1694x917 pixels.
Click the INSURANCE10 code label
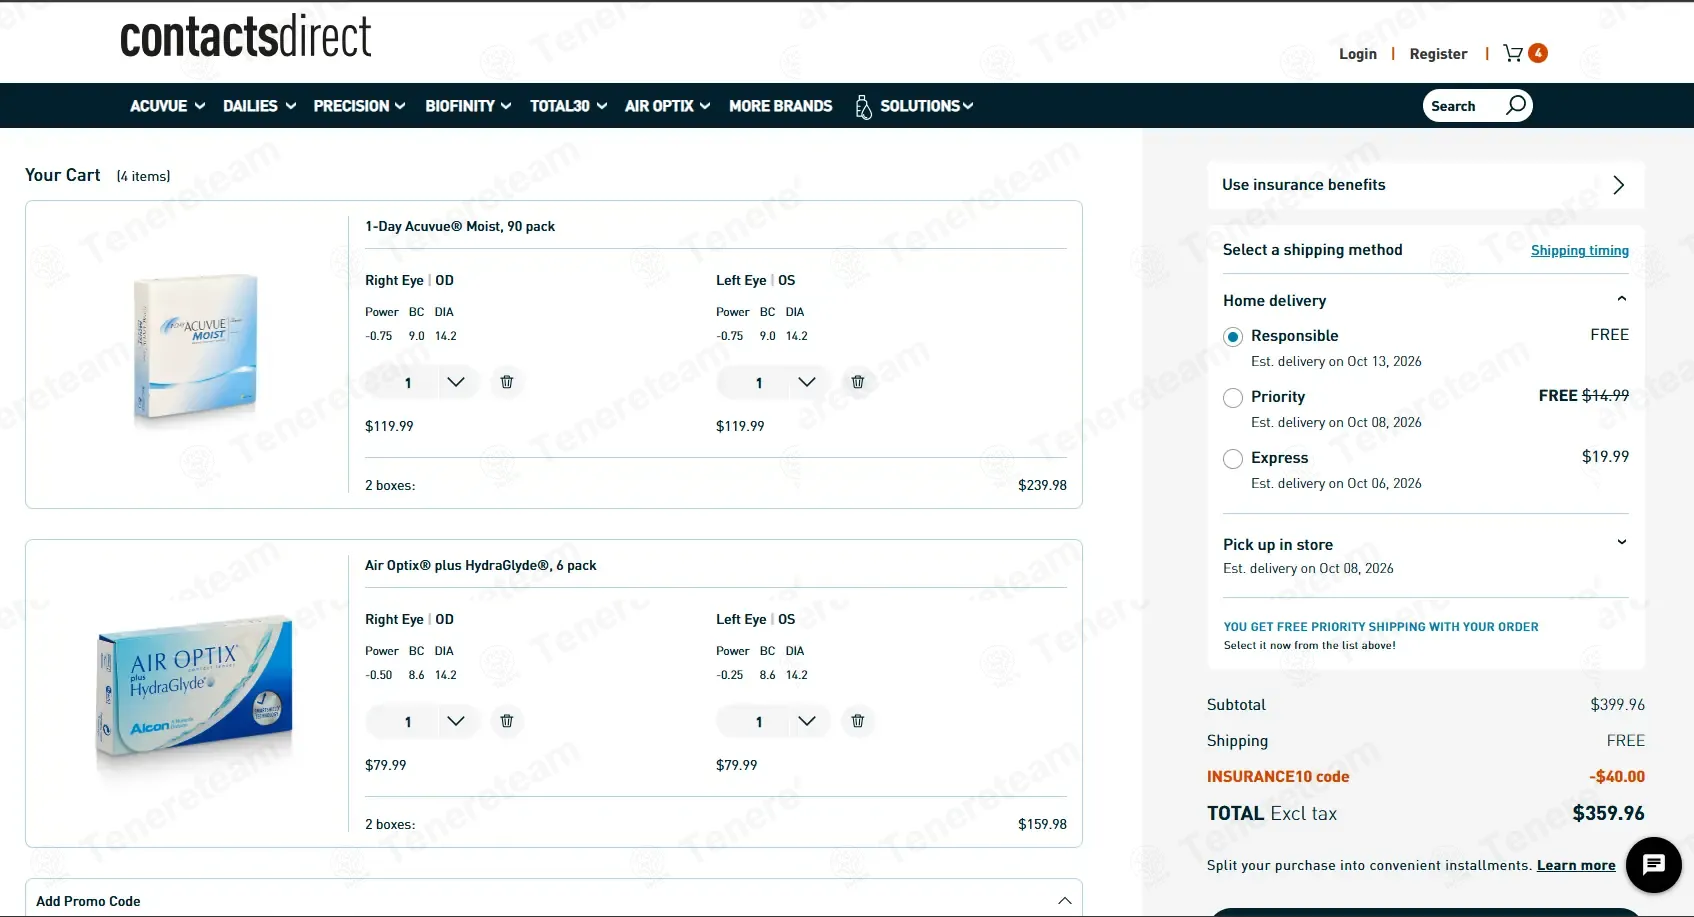pos(1278,777)
